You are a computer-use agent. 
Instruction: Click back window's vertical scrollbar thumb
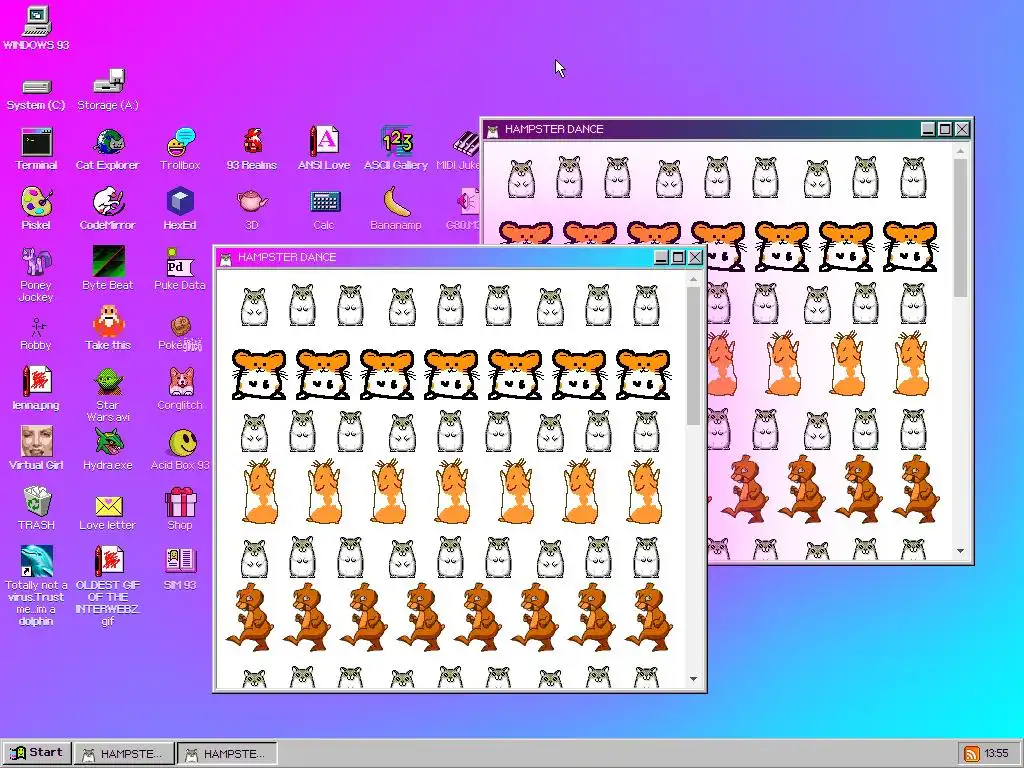[x=960, y=228]
